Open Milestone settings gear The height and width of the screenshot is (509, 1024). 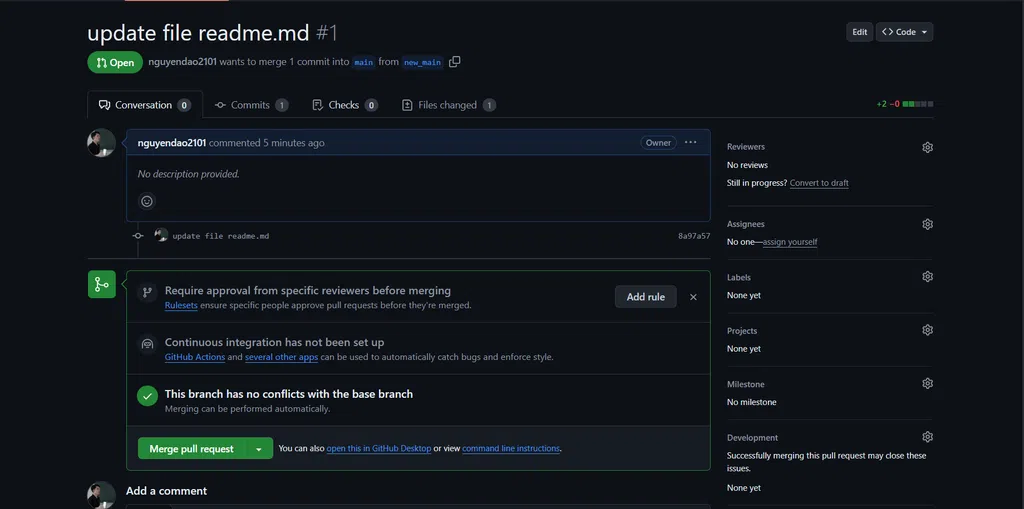click(x=927, y=384)
